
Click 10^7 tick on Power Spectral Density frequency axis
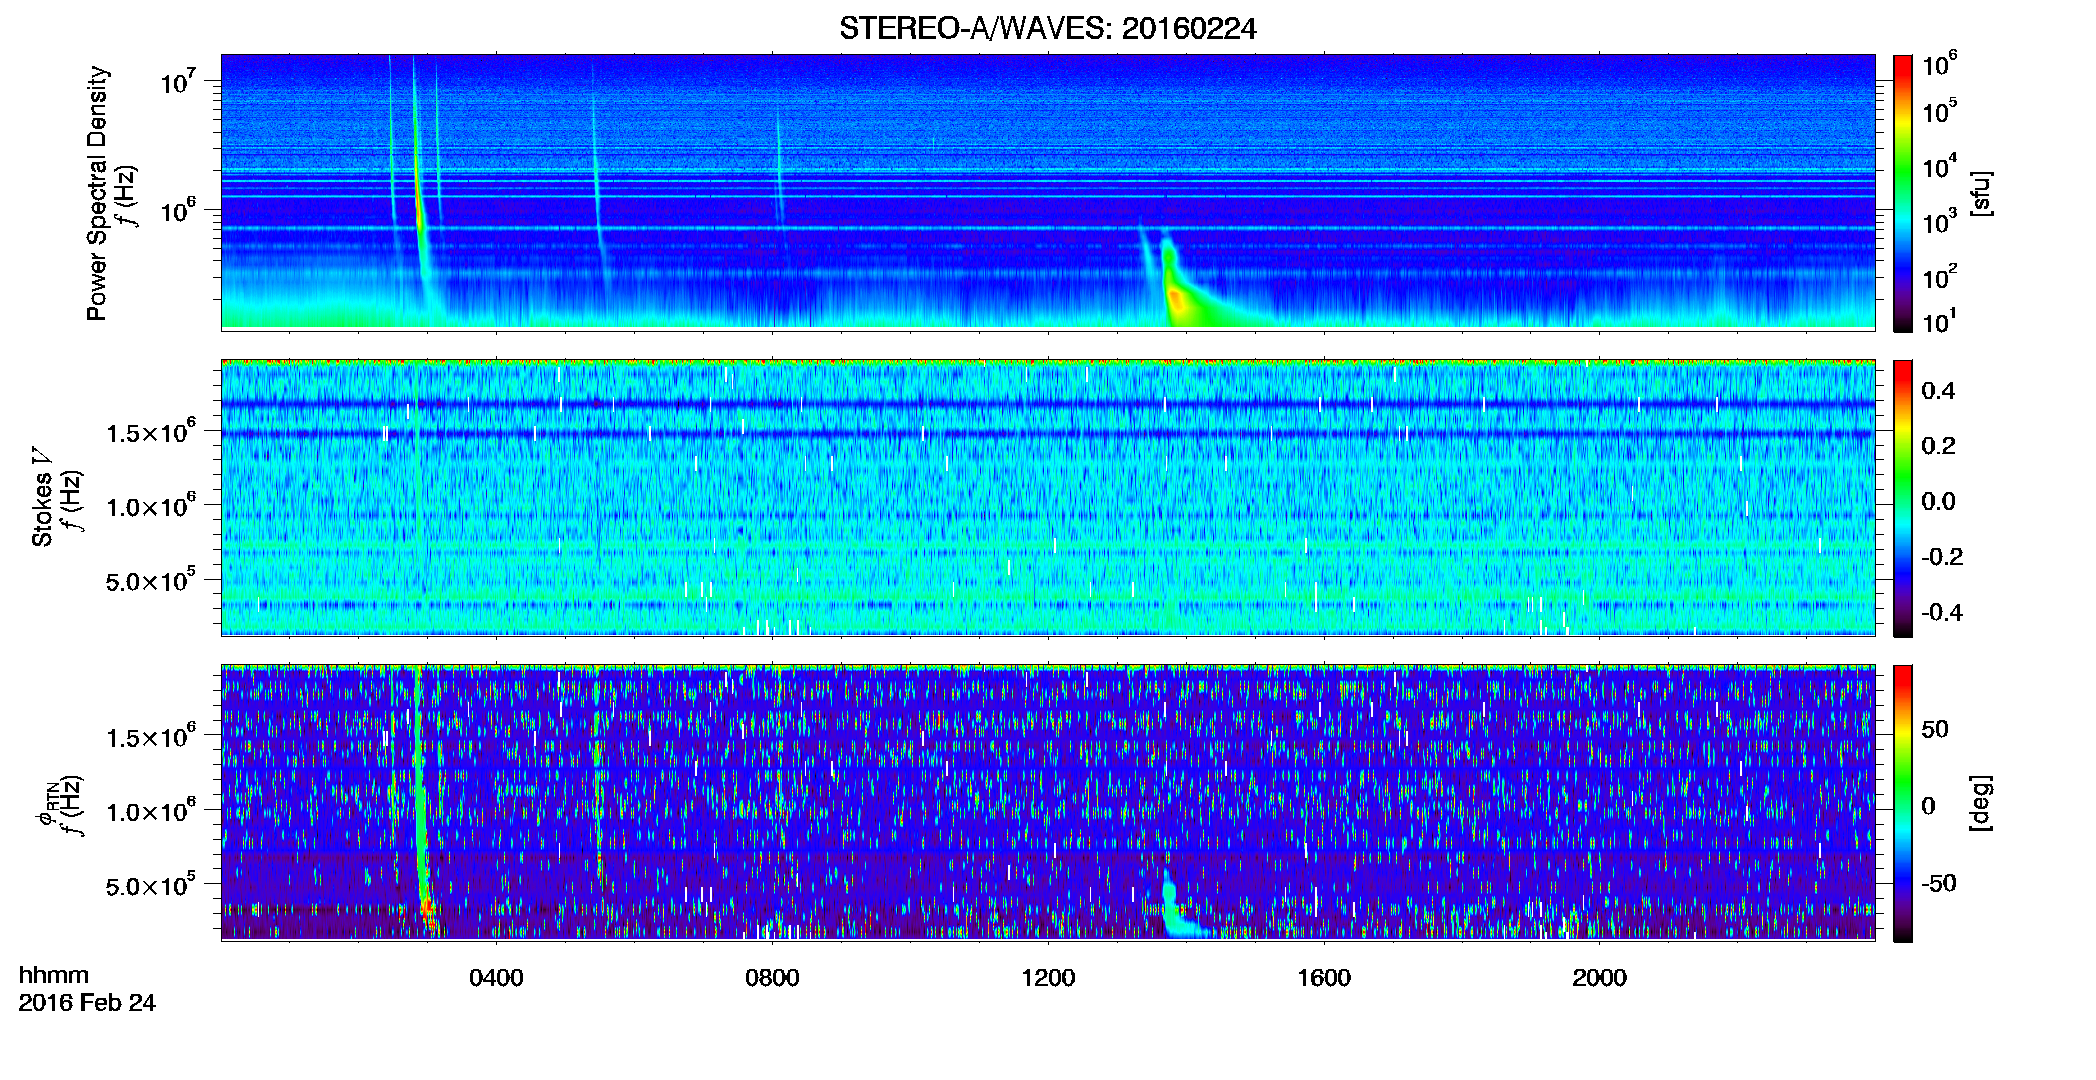[179, 81]
